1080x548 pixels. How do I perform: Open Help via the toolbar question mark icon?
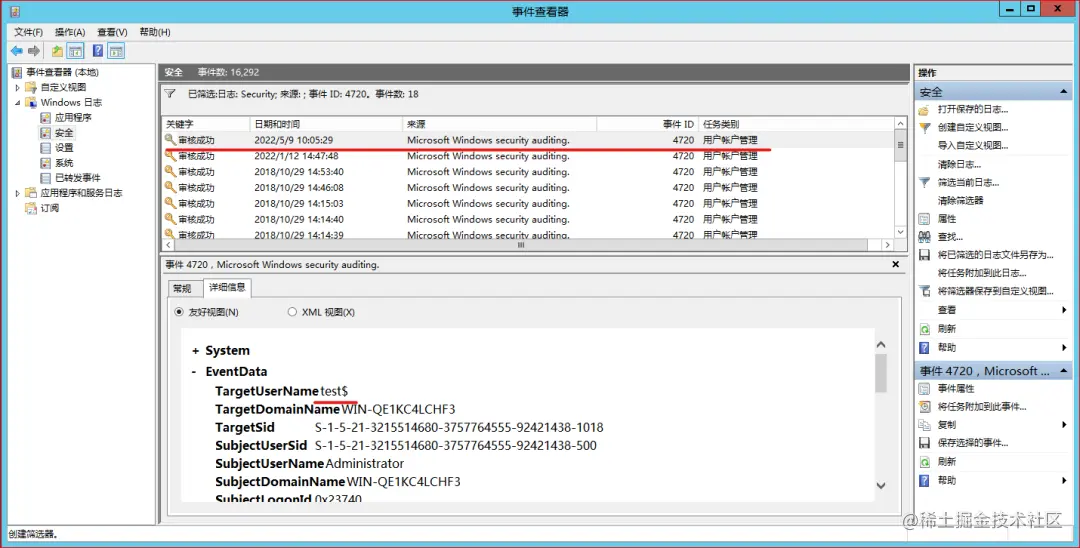coord(98,50)
